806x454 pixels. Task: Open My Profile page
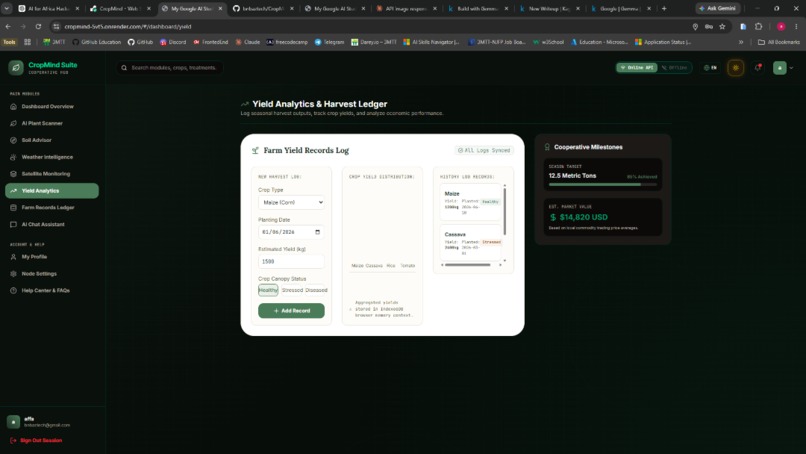[x=34, y=257]
